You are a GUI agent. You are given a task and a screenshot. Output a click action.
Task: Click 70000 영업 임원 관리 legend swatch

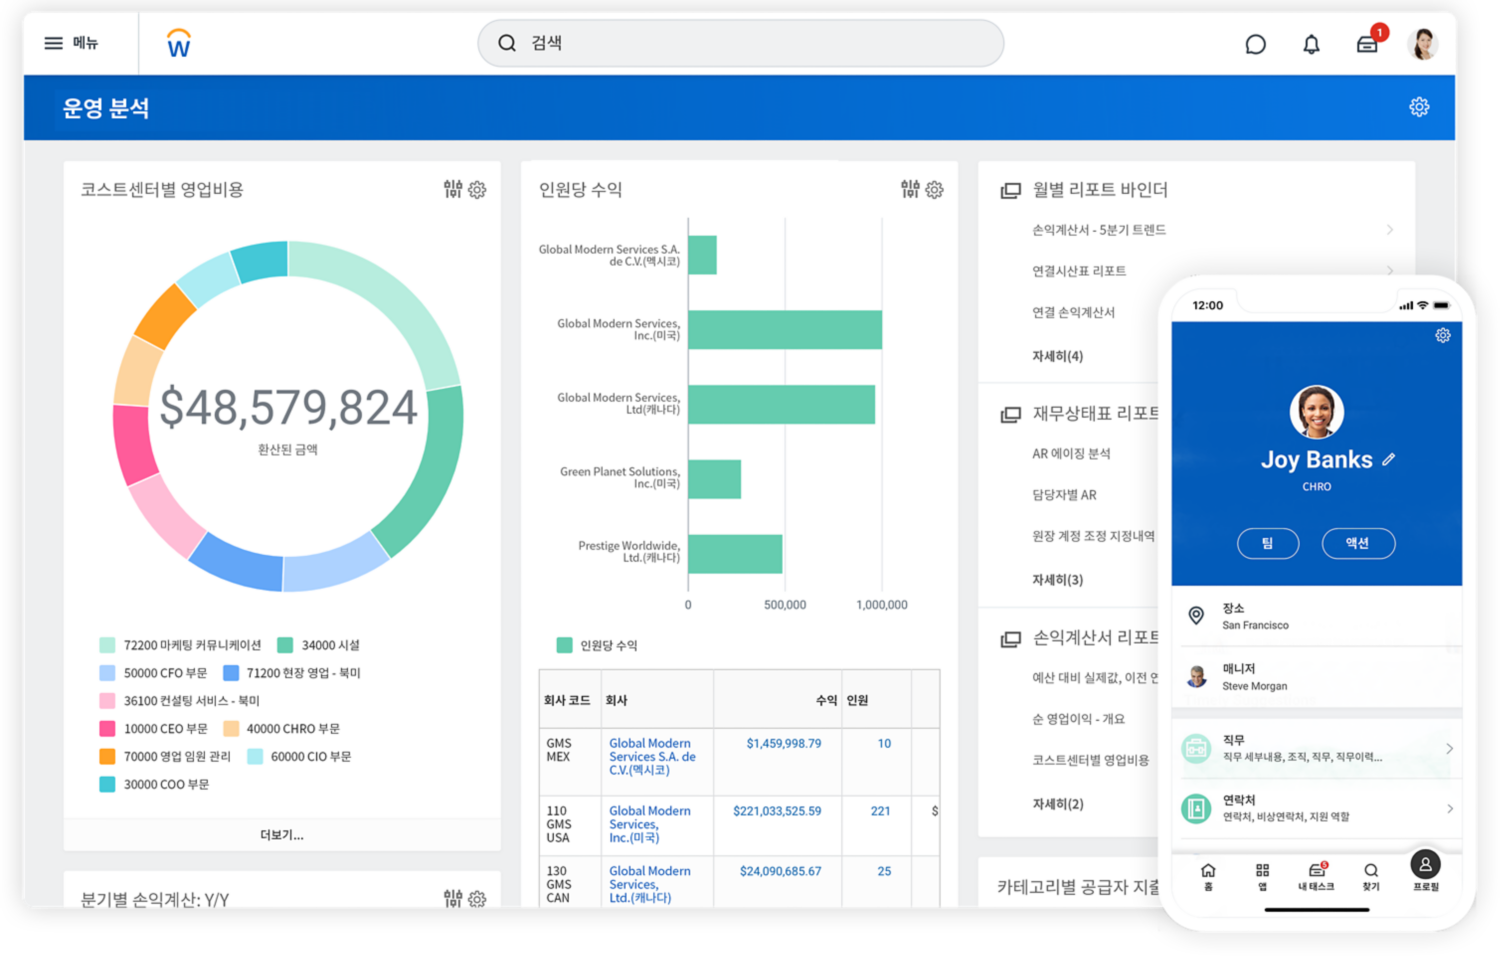coord(107,756)
